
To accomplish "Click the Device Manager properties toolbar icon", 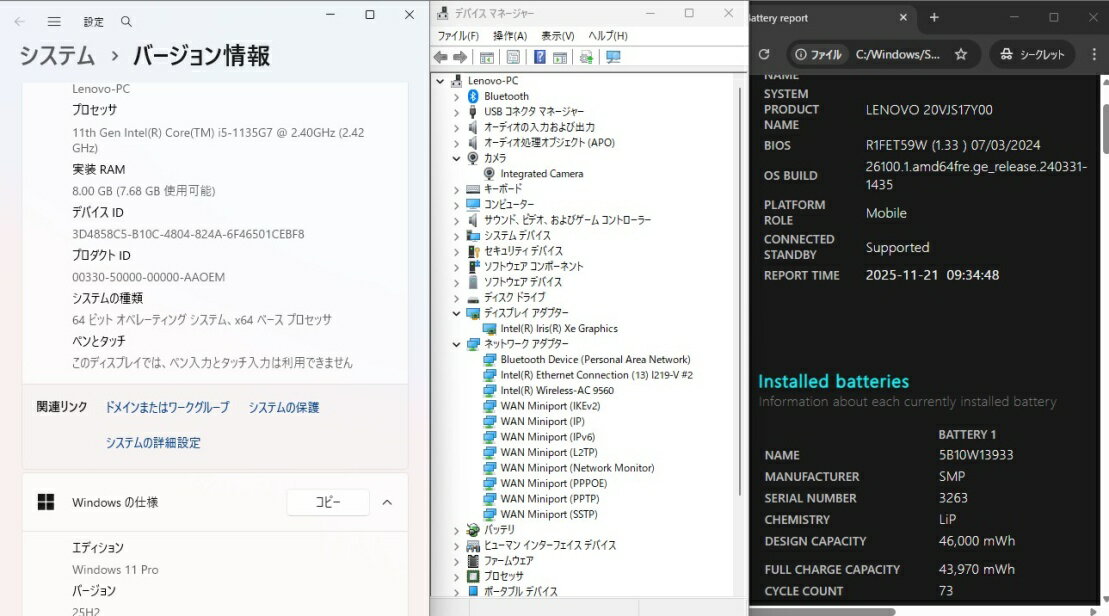I will pyautogui.click(x=513, y=57).
